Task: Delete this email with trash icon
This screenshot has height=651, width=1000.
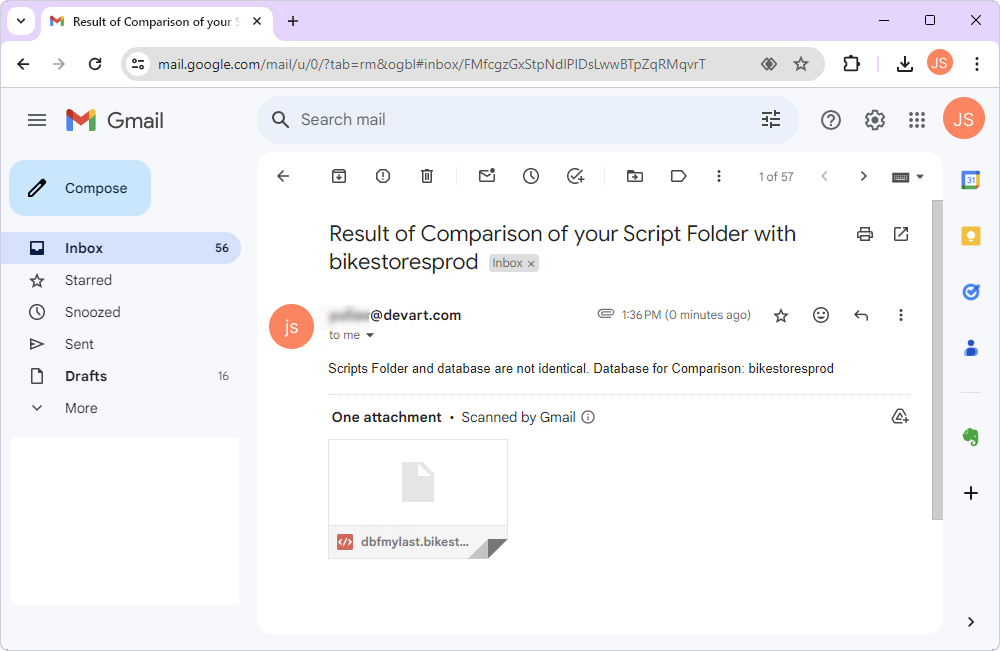Action: pos(427,176)
